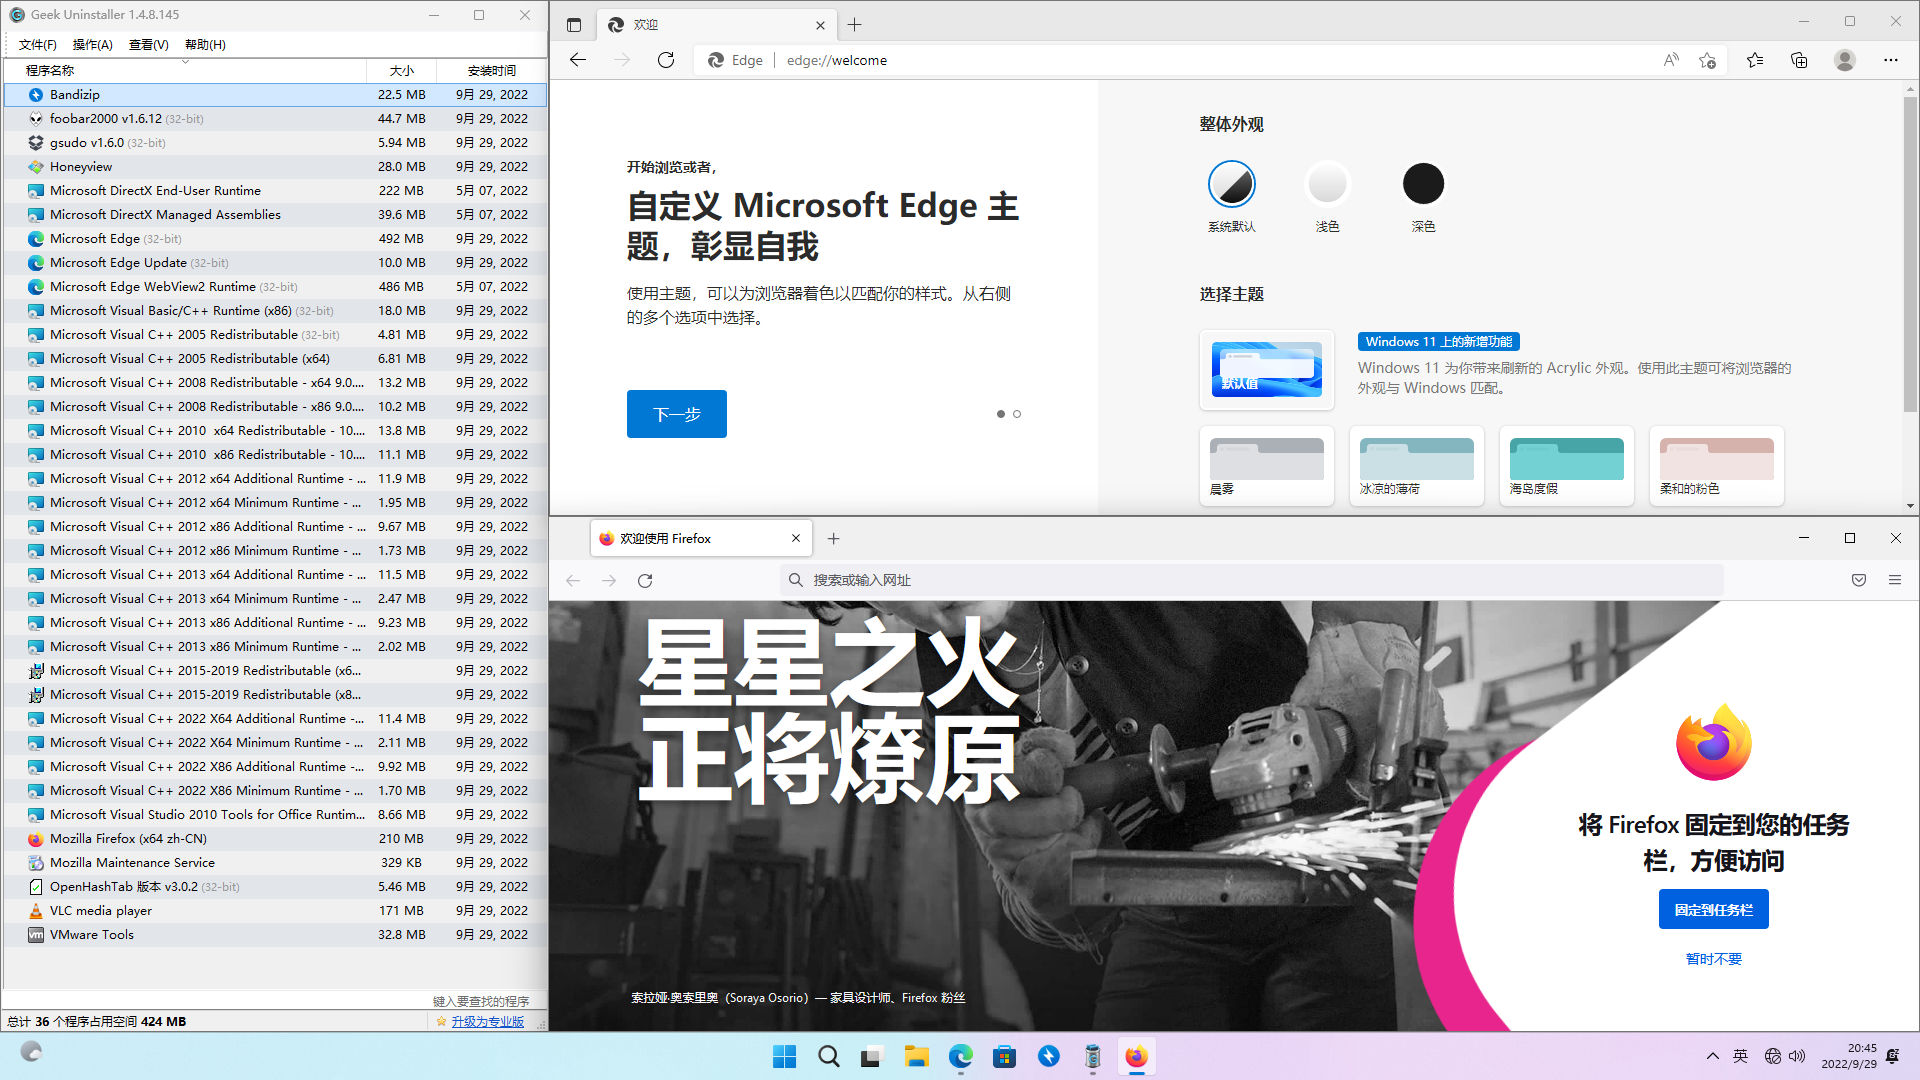Click Firefox save to Pocket icon
Viewport: 1920px width, 1080px height.
[1859, 580]
